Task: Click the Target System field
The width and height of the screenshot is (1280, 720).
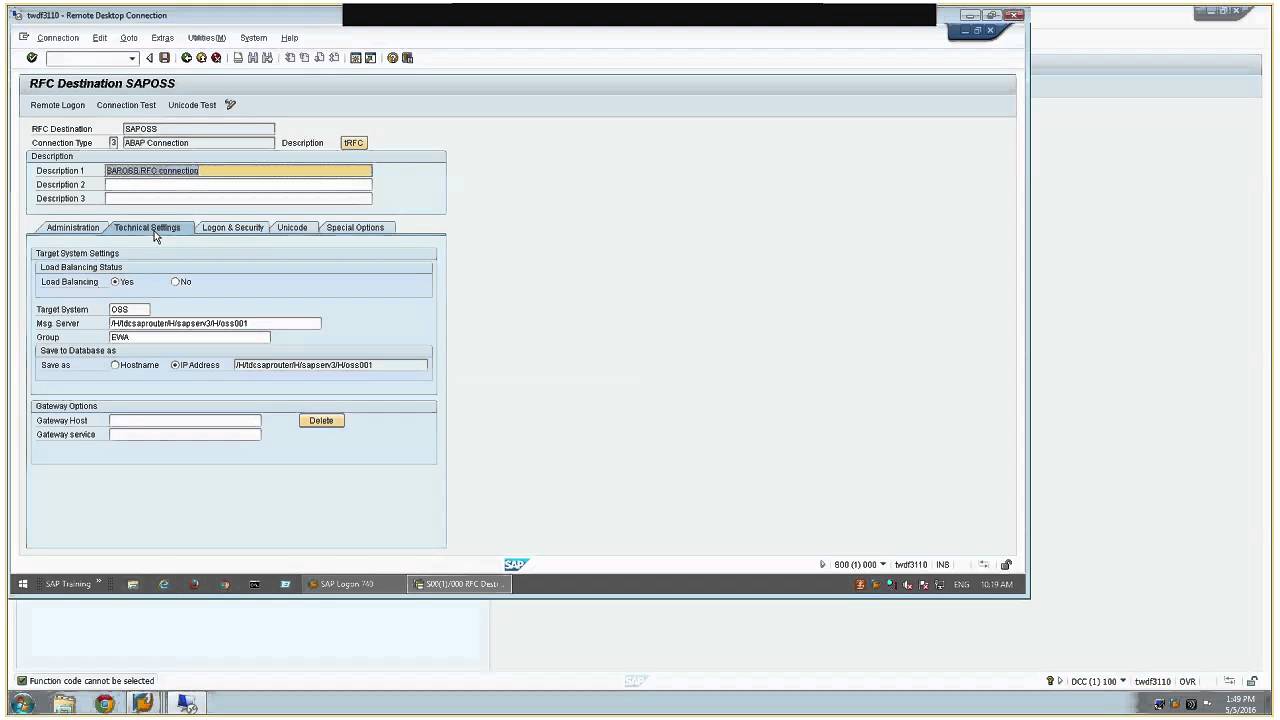Action: point(129,310)
